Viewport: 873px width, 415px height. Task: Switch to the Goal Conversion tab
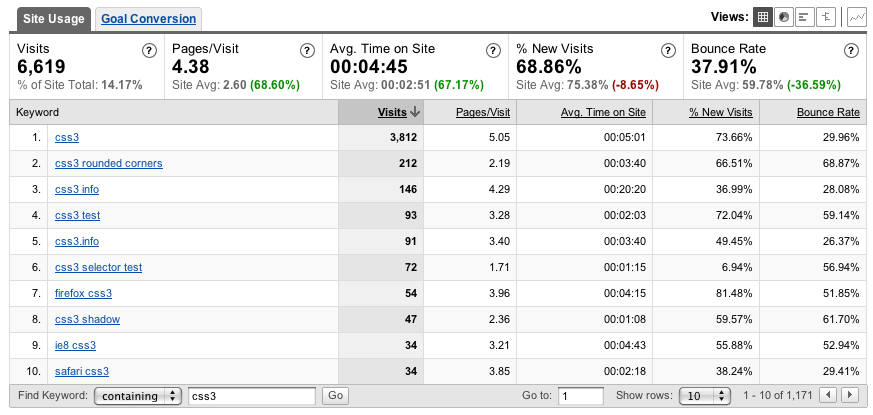coord(149,18)
